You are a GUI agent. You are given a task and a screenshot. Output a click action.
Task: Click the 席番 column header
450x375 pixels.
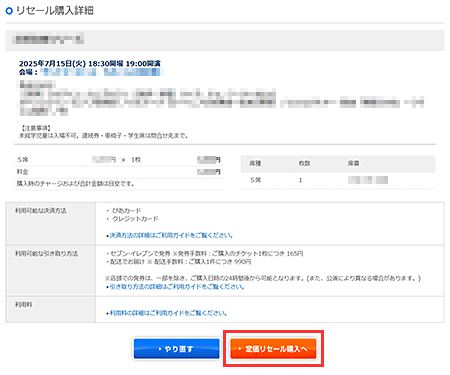353,163
